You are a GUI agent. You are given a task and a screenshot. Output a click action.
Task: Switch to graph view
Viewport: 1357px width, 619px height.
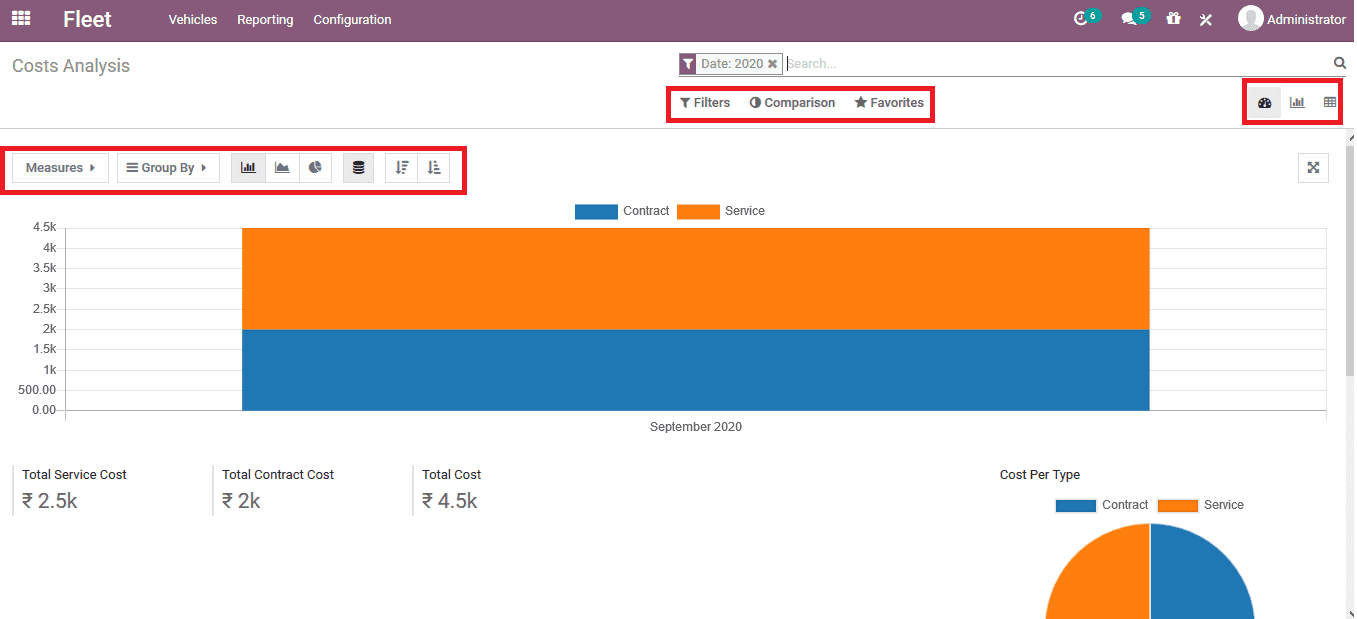[1297, 102]
